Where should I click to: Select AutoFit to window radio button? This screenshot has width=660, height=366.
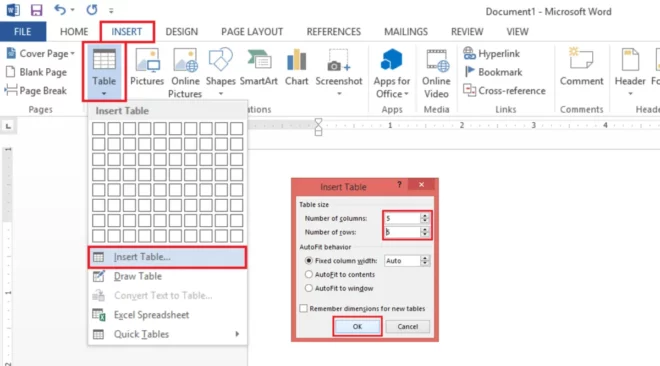tap(309, 288)
